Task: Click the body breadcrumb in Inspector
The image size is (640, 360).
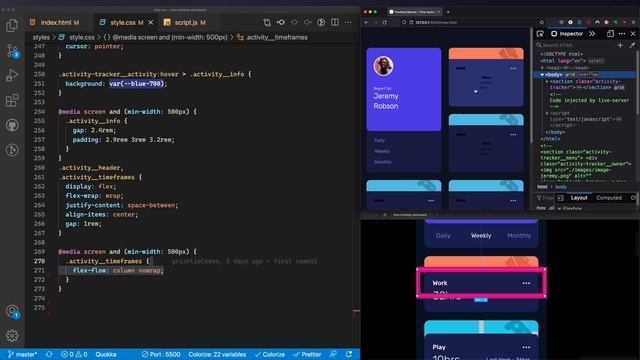Action: tap(561, 187)
